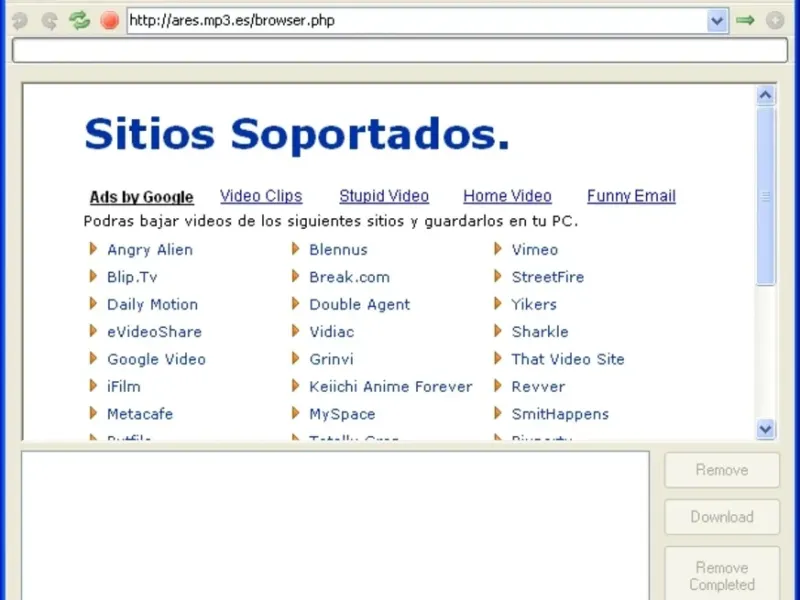Screen dimensions: 800x600
Task: Open the Revver site link
Action: 538,387
